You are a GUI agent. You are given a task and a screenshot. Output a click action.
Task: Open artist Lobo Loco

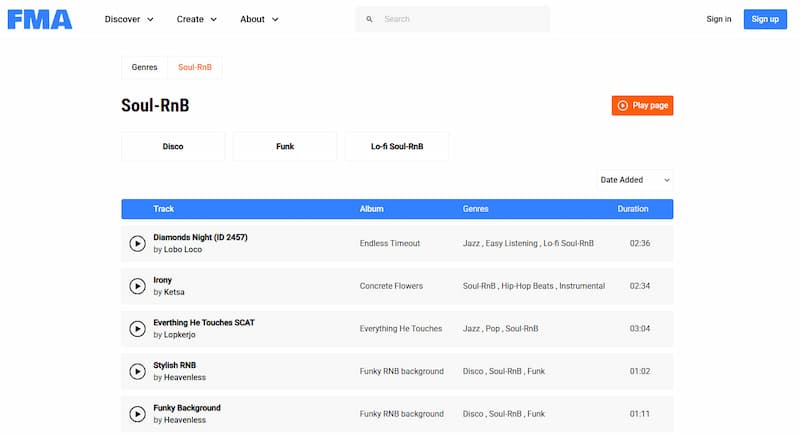coord(183,250)
